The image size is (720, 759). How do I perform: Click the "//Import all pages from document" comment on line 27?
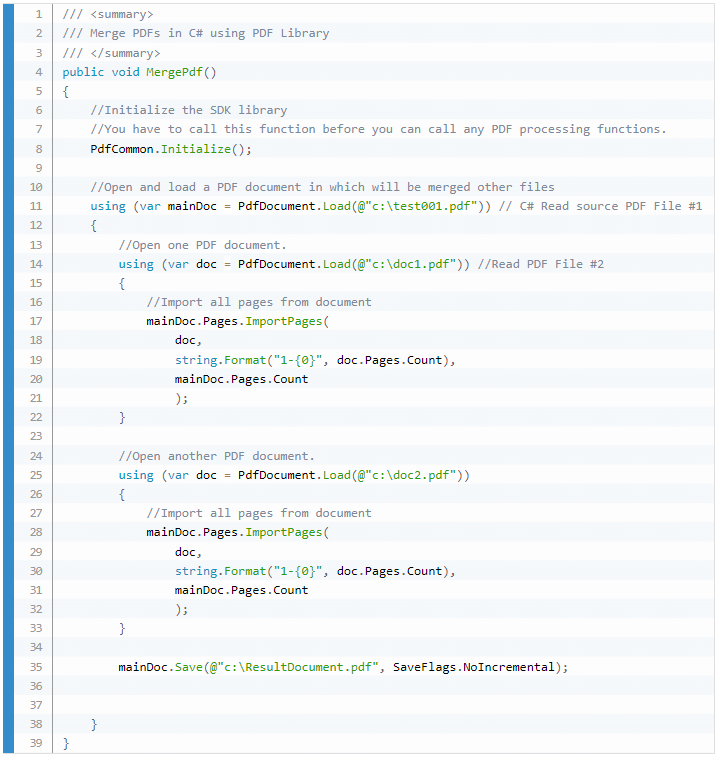[259, 513]
